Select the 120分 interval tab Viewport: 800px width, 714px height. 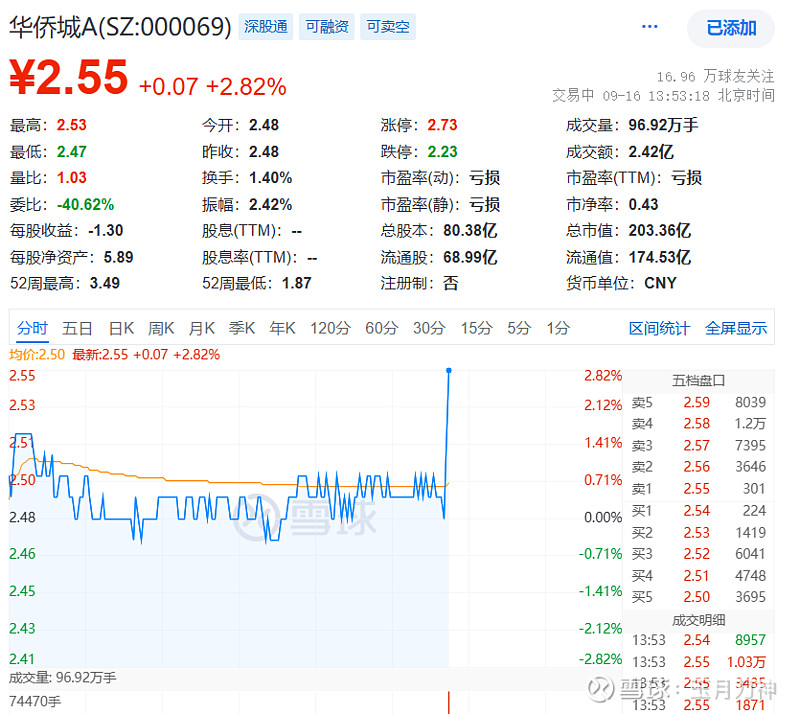(x=330, y=328)
